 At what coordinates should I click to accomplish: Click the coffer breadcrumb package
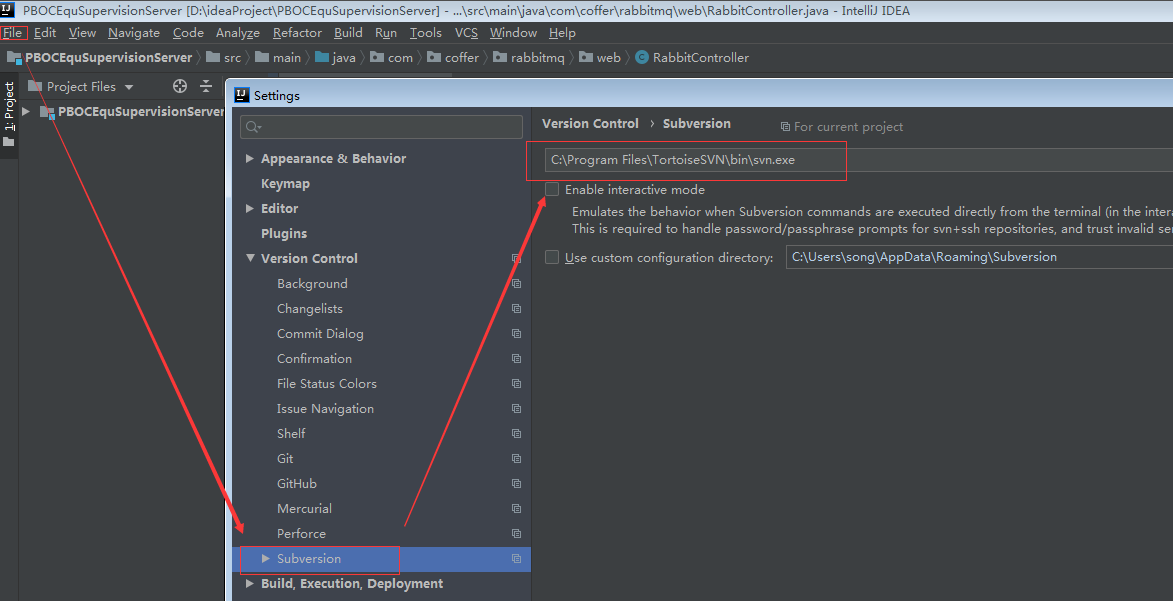pos(453,58)
